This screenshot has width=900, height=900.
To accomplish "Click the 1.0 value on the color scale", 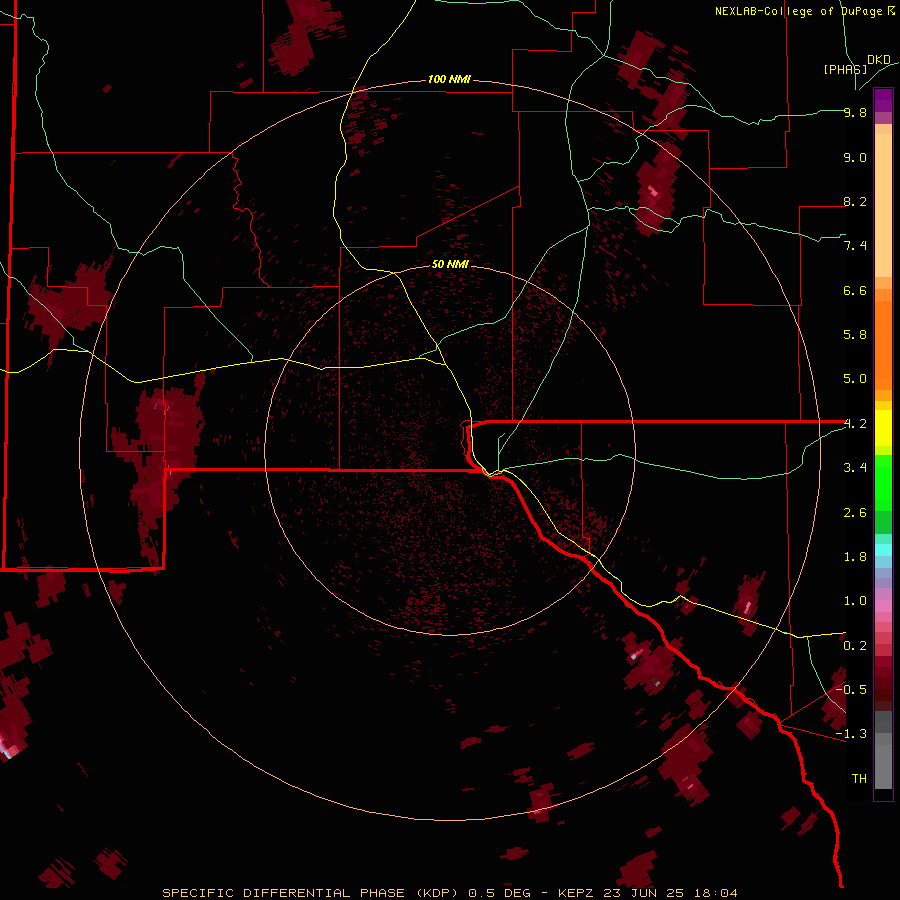I will click(x=855, y=601).
